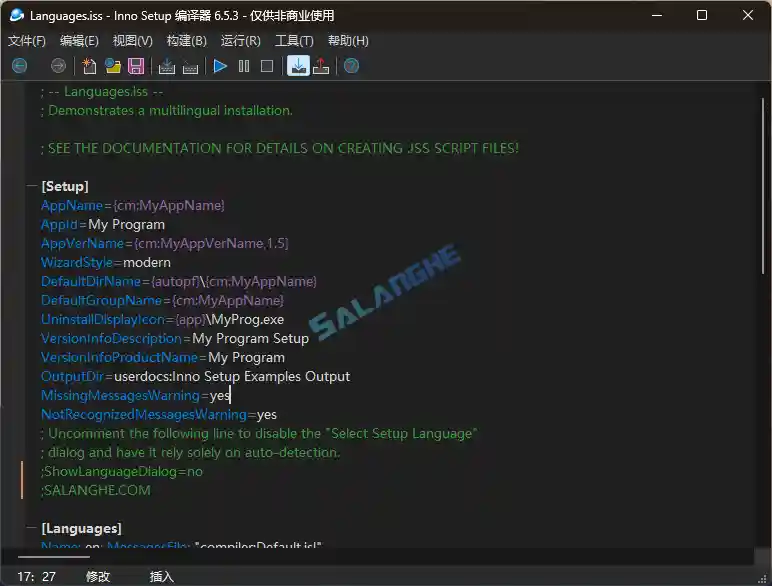Toggle the Target Uninstall button
772x586 pixels.
[x=321, y=66]
